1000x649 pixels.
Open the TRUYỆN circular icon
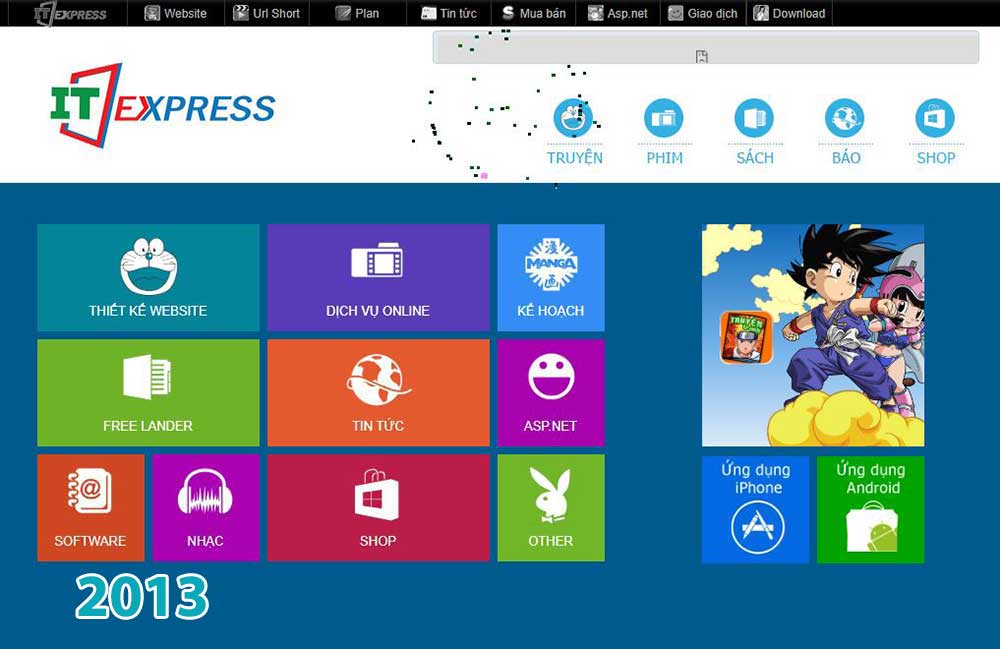(573, 118)
